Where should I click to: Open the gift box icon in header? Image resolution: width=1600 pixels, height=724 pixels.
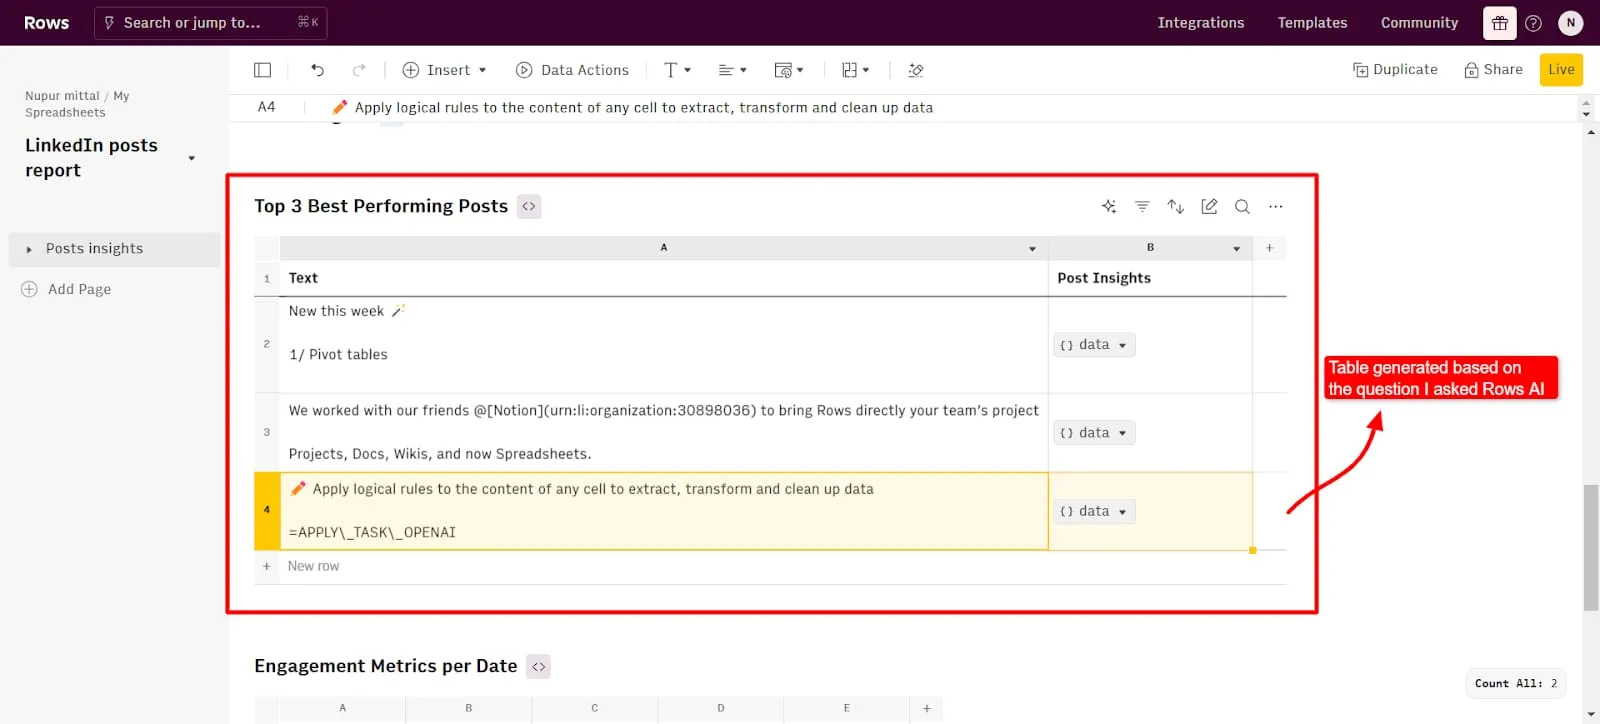point(1499,23)
